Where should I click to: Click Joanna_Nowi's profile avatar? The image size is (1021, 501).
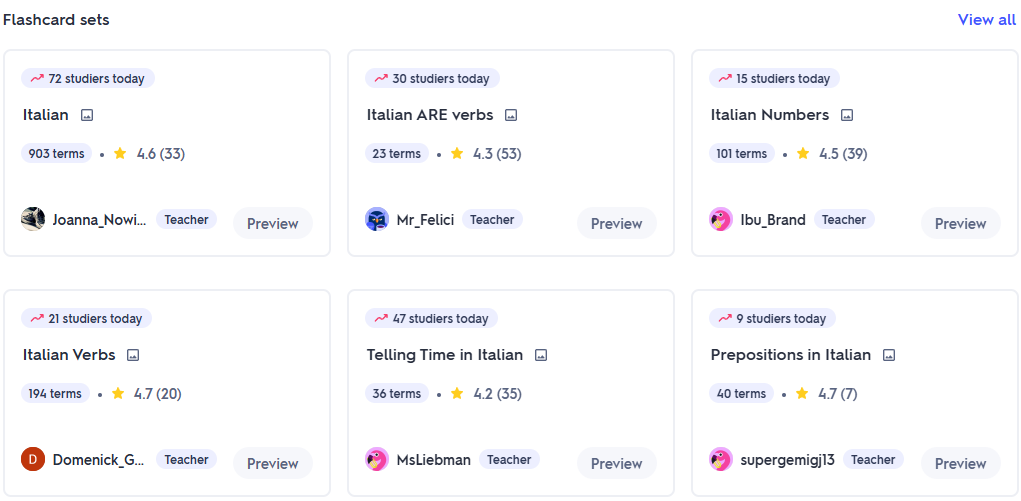click(33, 219)
